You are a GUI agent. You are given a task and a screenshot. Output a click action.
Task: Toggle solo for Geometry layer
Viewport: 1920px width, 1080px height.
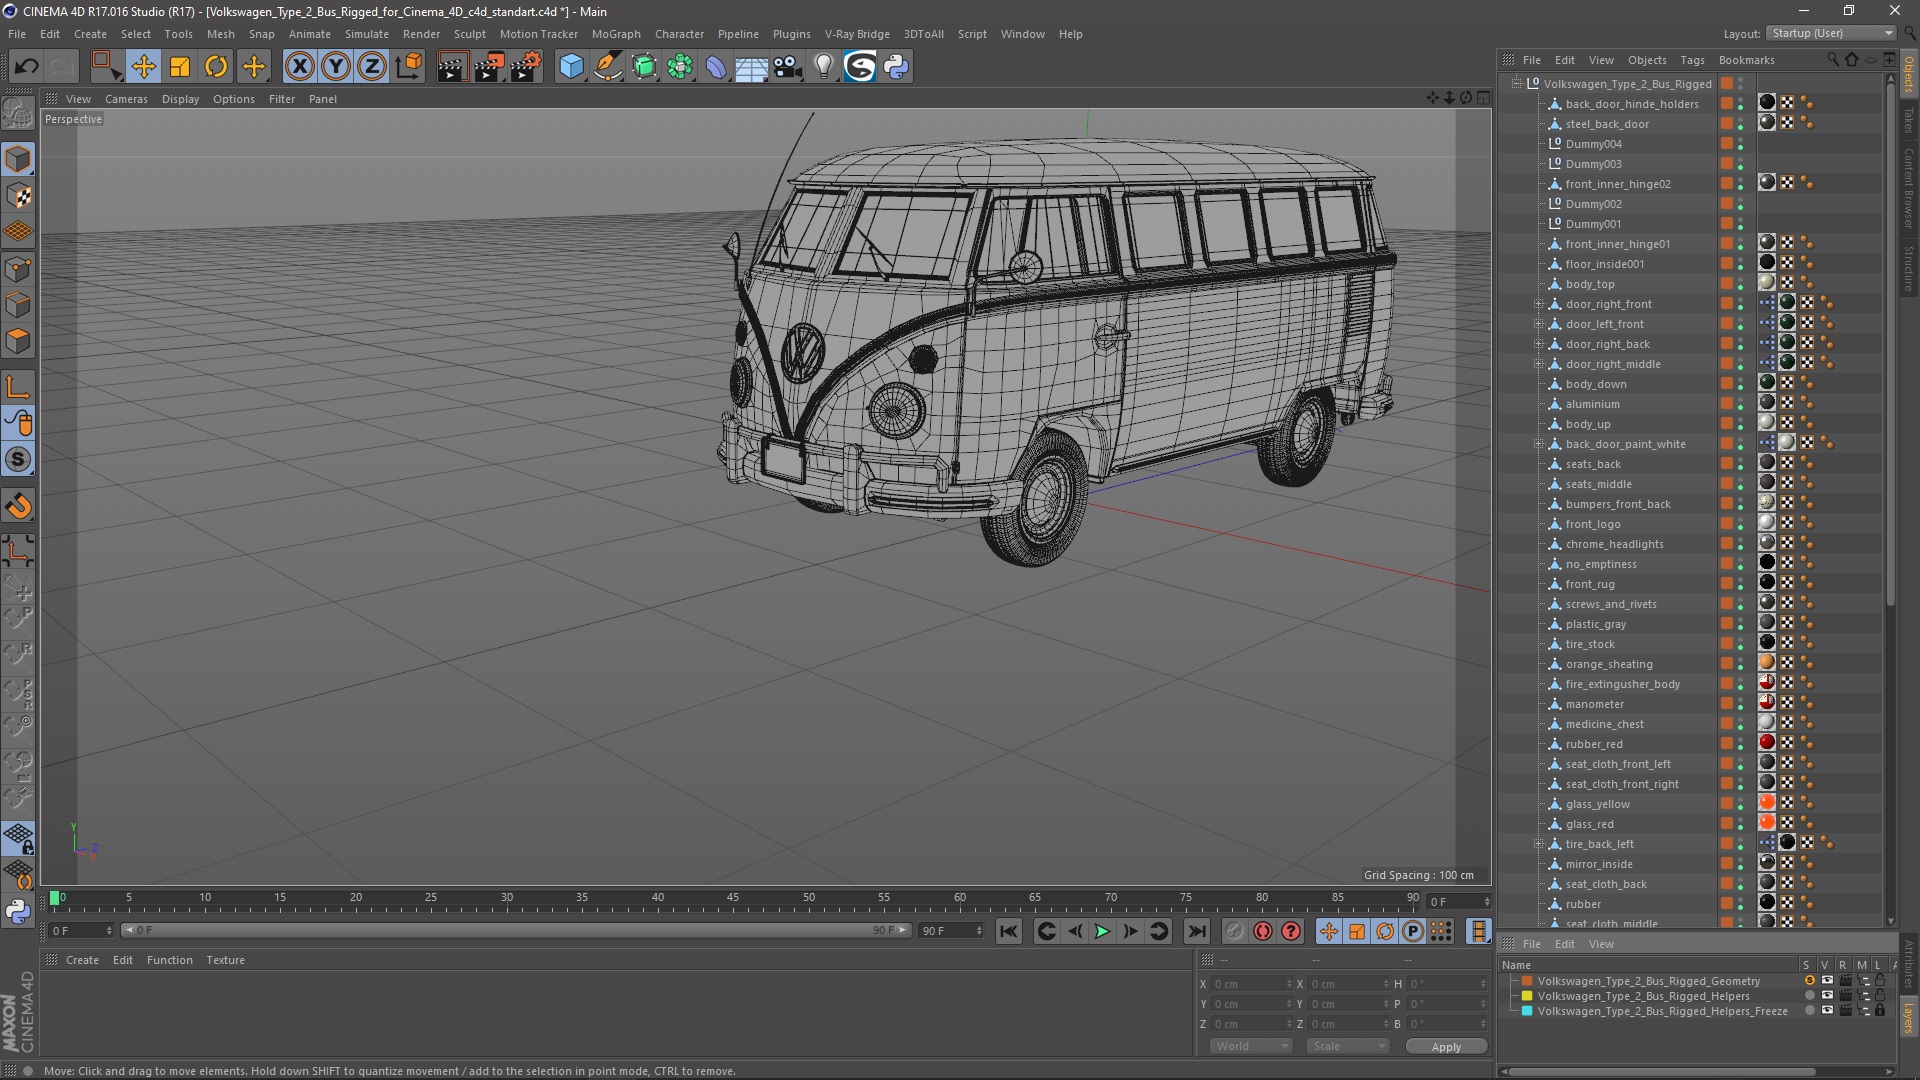tap(1809, 981)
